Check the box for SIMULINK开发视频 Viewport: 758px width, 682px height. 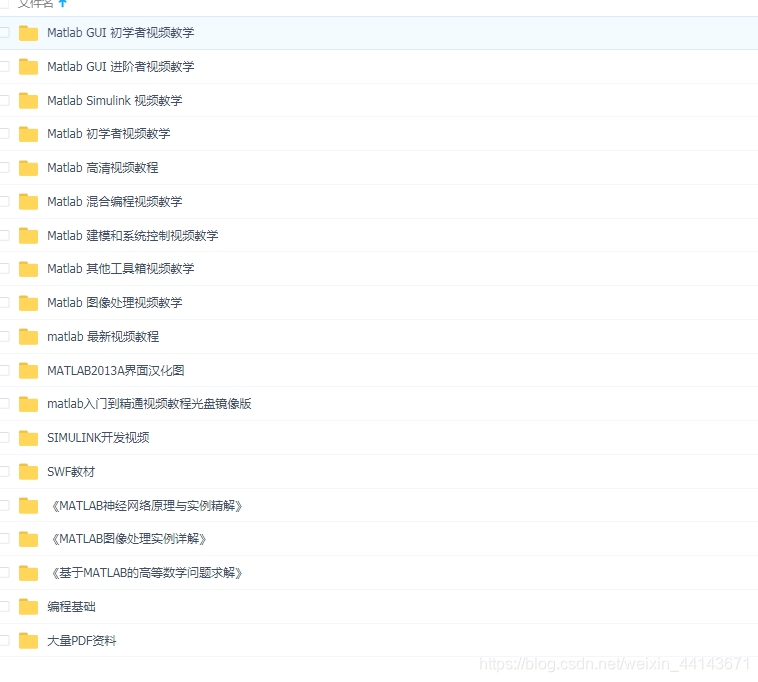[x=4, y=437]
